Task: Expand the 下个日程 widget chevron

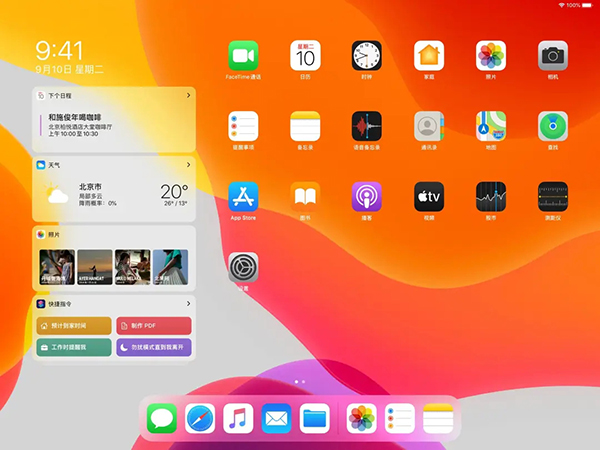Action: coord(188,95)
